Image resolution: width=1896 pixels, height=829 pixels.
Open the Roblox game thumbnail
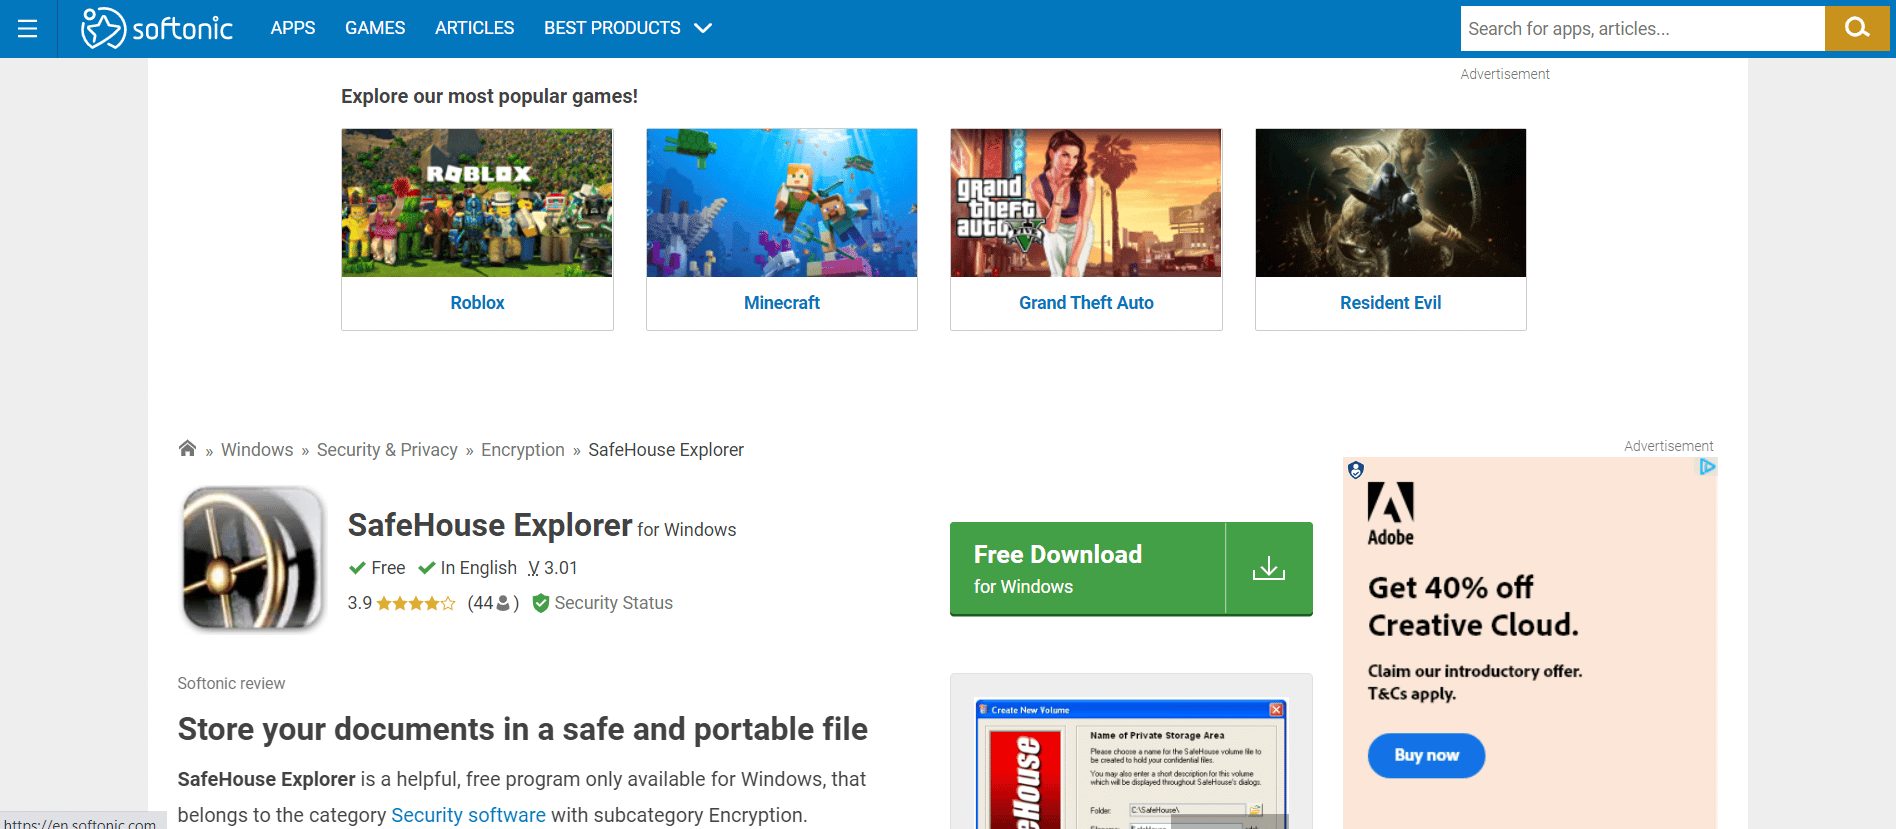[477, 203]
